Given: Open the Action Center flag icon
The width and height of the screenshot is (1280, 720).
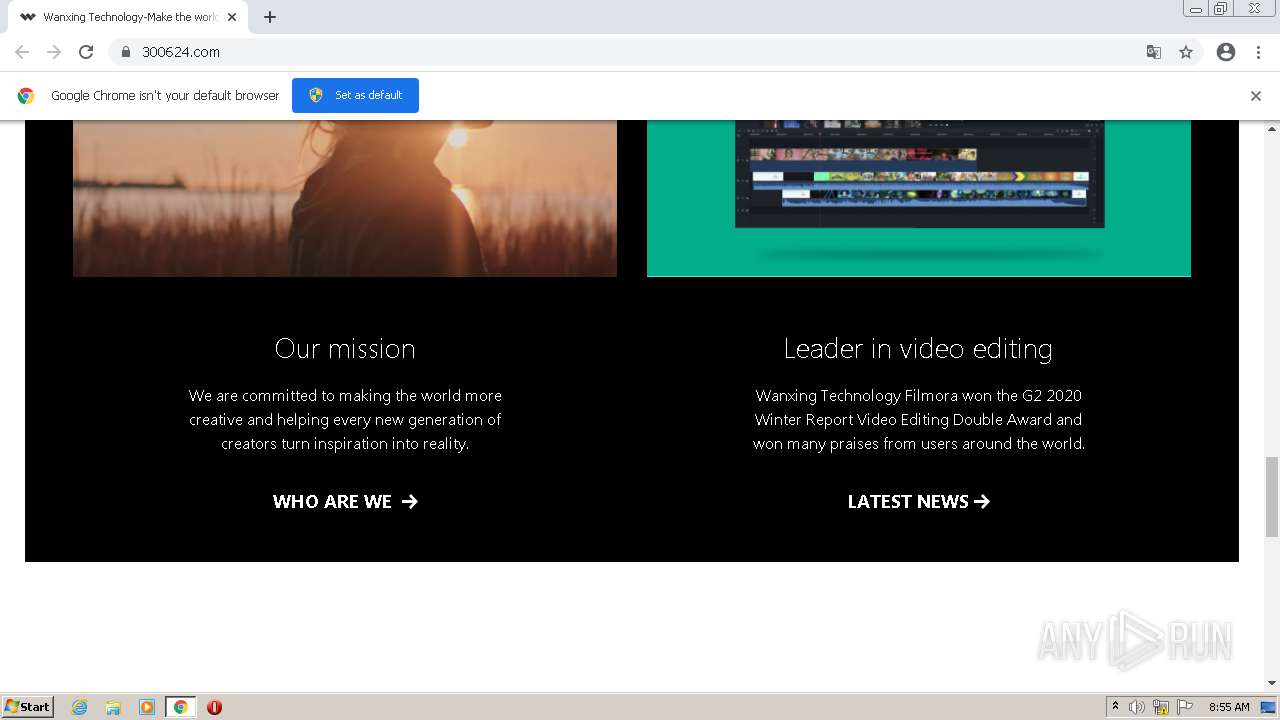Looking at the screenshot, I should (x=1185, y=707).
